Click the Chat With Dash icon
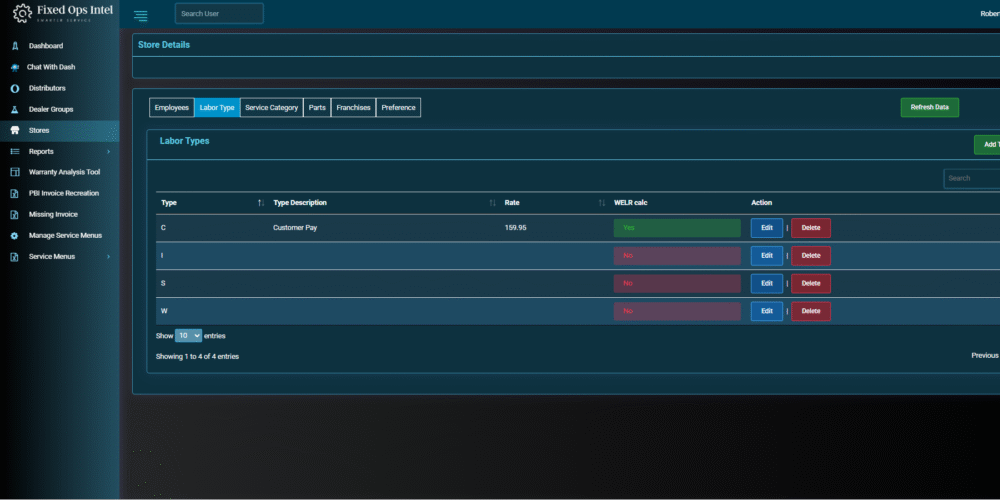Image resolution: width=1000 pixels, height=500 pixels. [x=15, y=67]
